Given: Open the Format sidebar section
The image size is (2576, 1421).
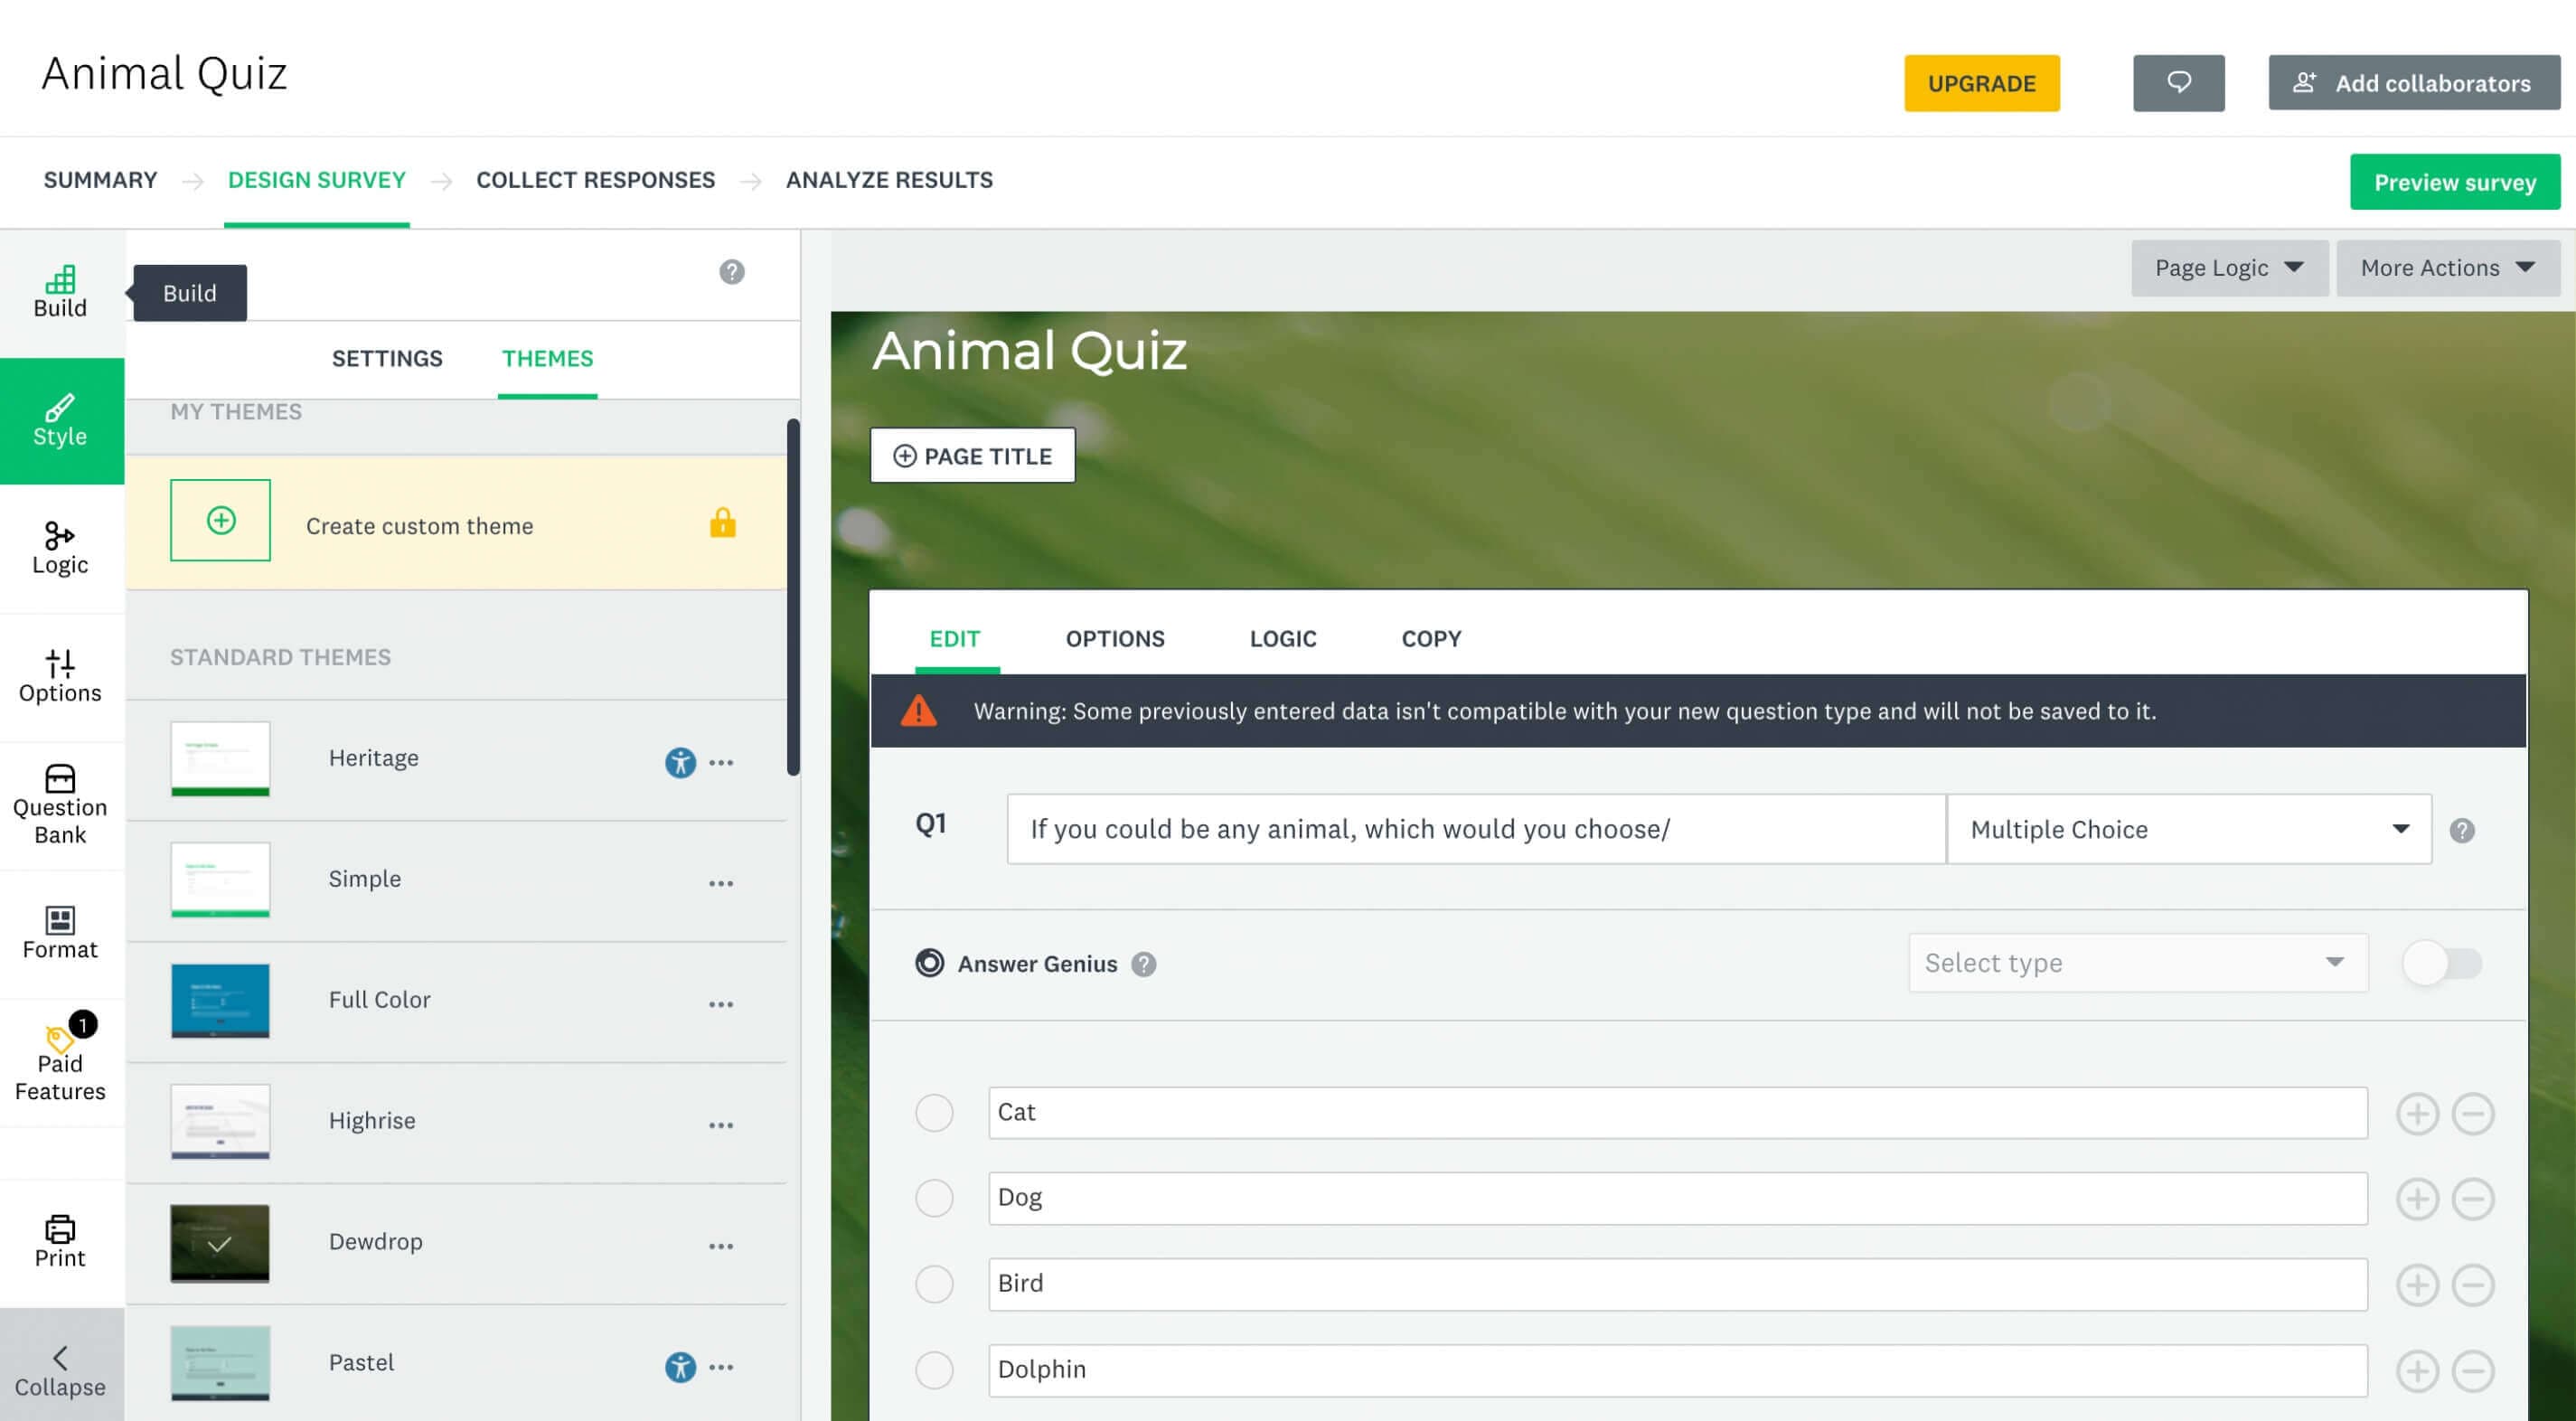Looking at the screenshot, I should pos(60,934).
